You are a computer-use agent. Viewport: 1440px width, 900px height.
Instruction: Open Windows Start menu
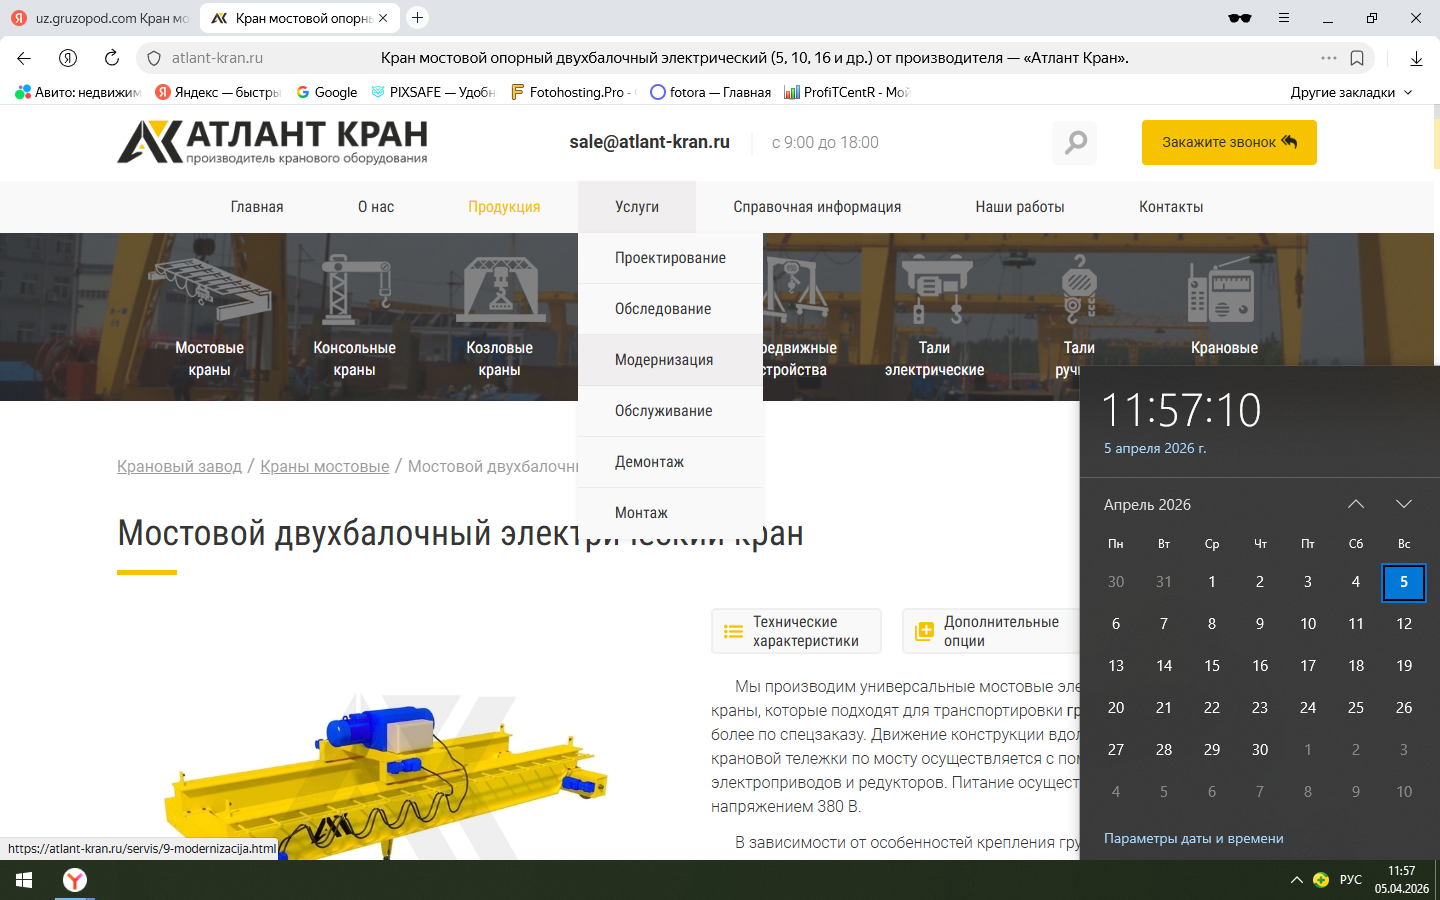point(24,880)
